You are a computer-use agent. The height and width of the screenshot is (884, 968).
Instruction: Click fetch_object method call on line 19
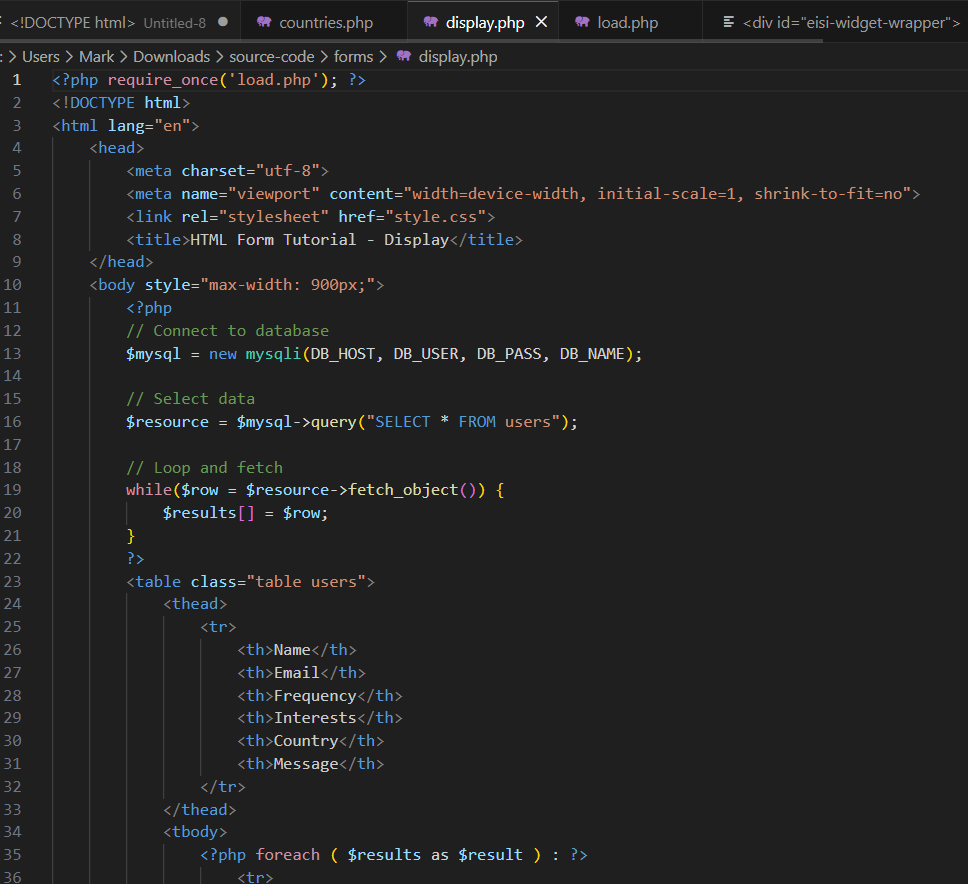point(404,490)
